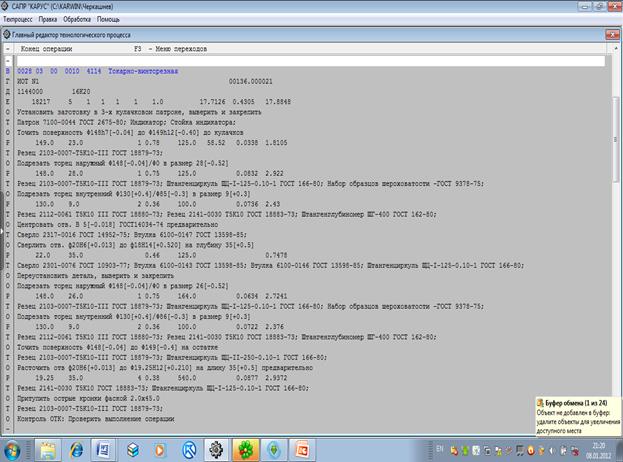
Task: Open Windows Explorer from the taskbar
Action: click(x=48, y=450)
